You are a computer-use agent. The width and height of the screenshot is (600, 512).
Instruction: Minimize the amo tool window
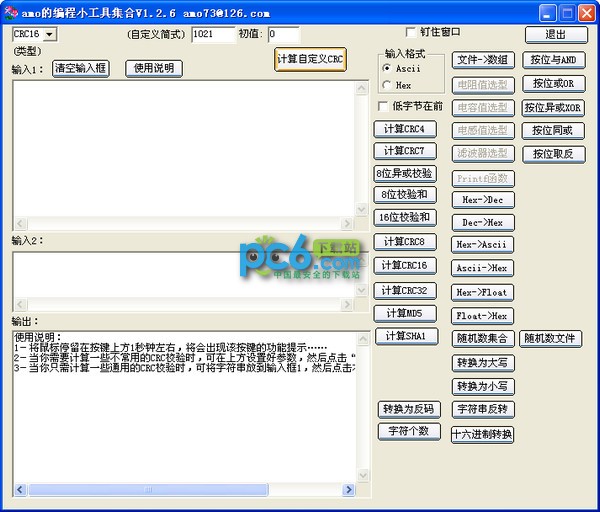547,13
